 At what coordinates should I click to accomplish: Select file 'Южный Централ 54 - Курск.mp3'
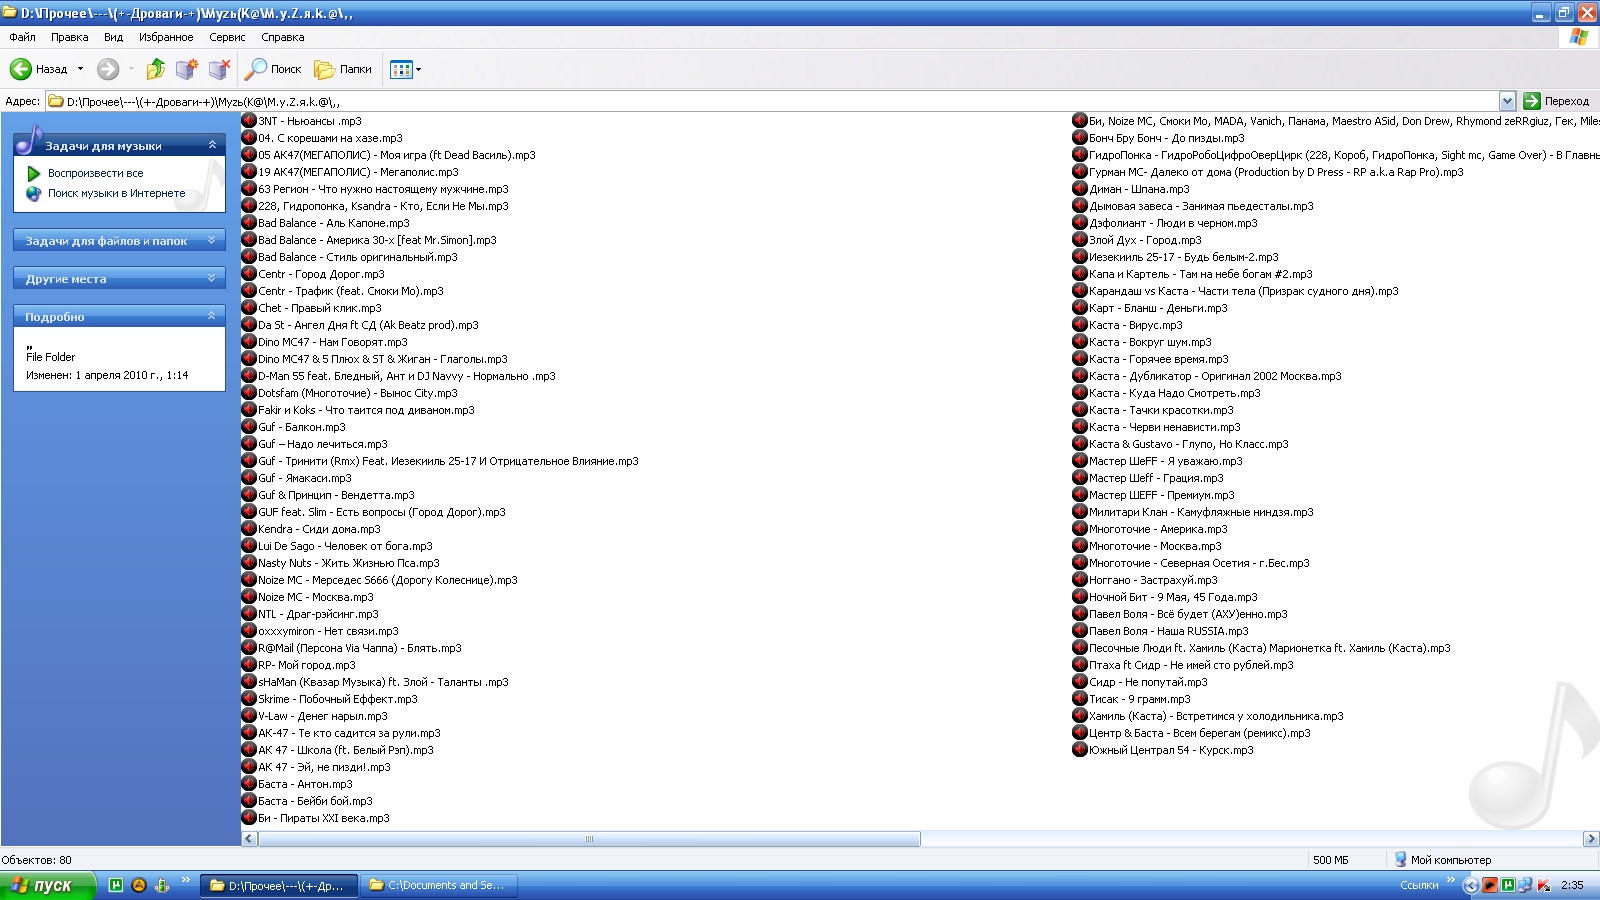coord(1163,750)
